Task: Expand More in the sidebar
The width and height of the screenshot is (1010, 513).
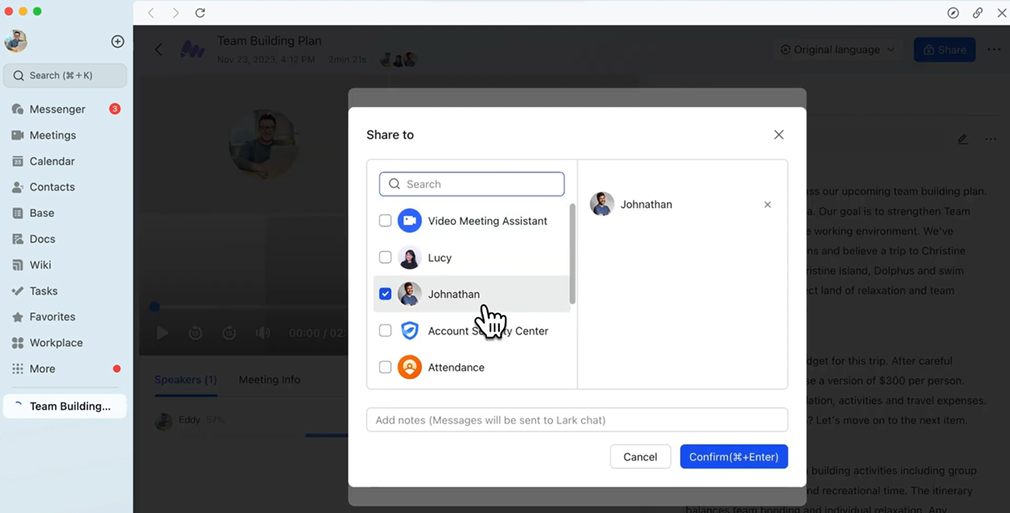Action: pos(42,369)
